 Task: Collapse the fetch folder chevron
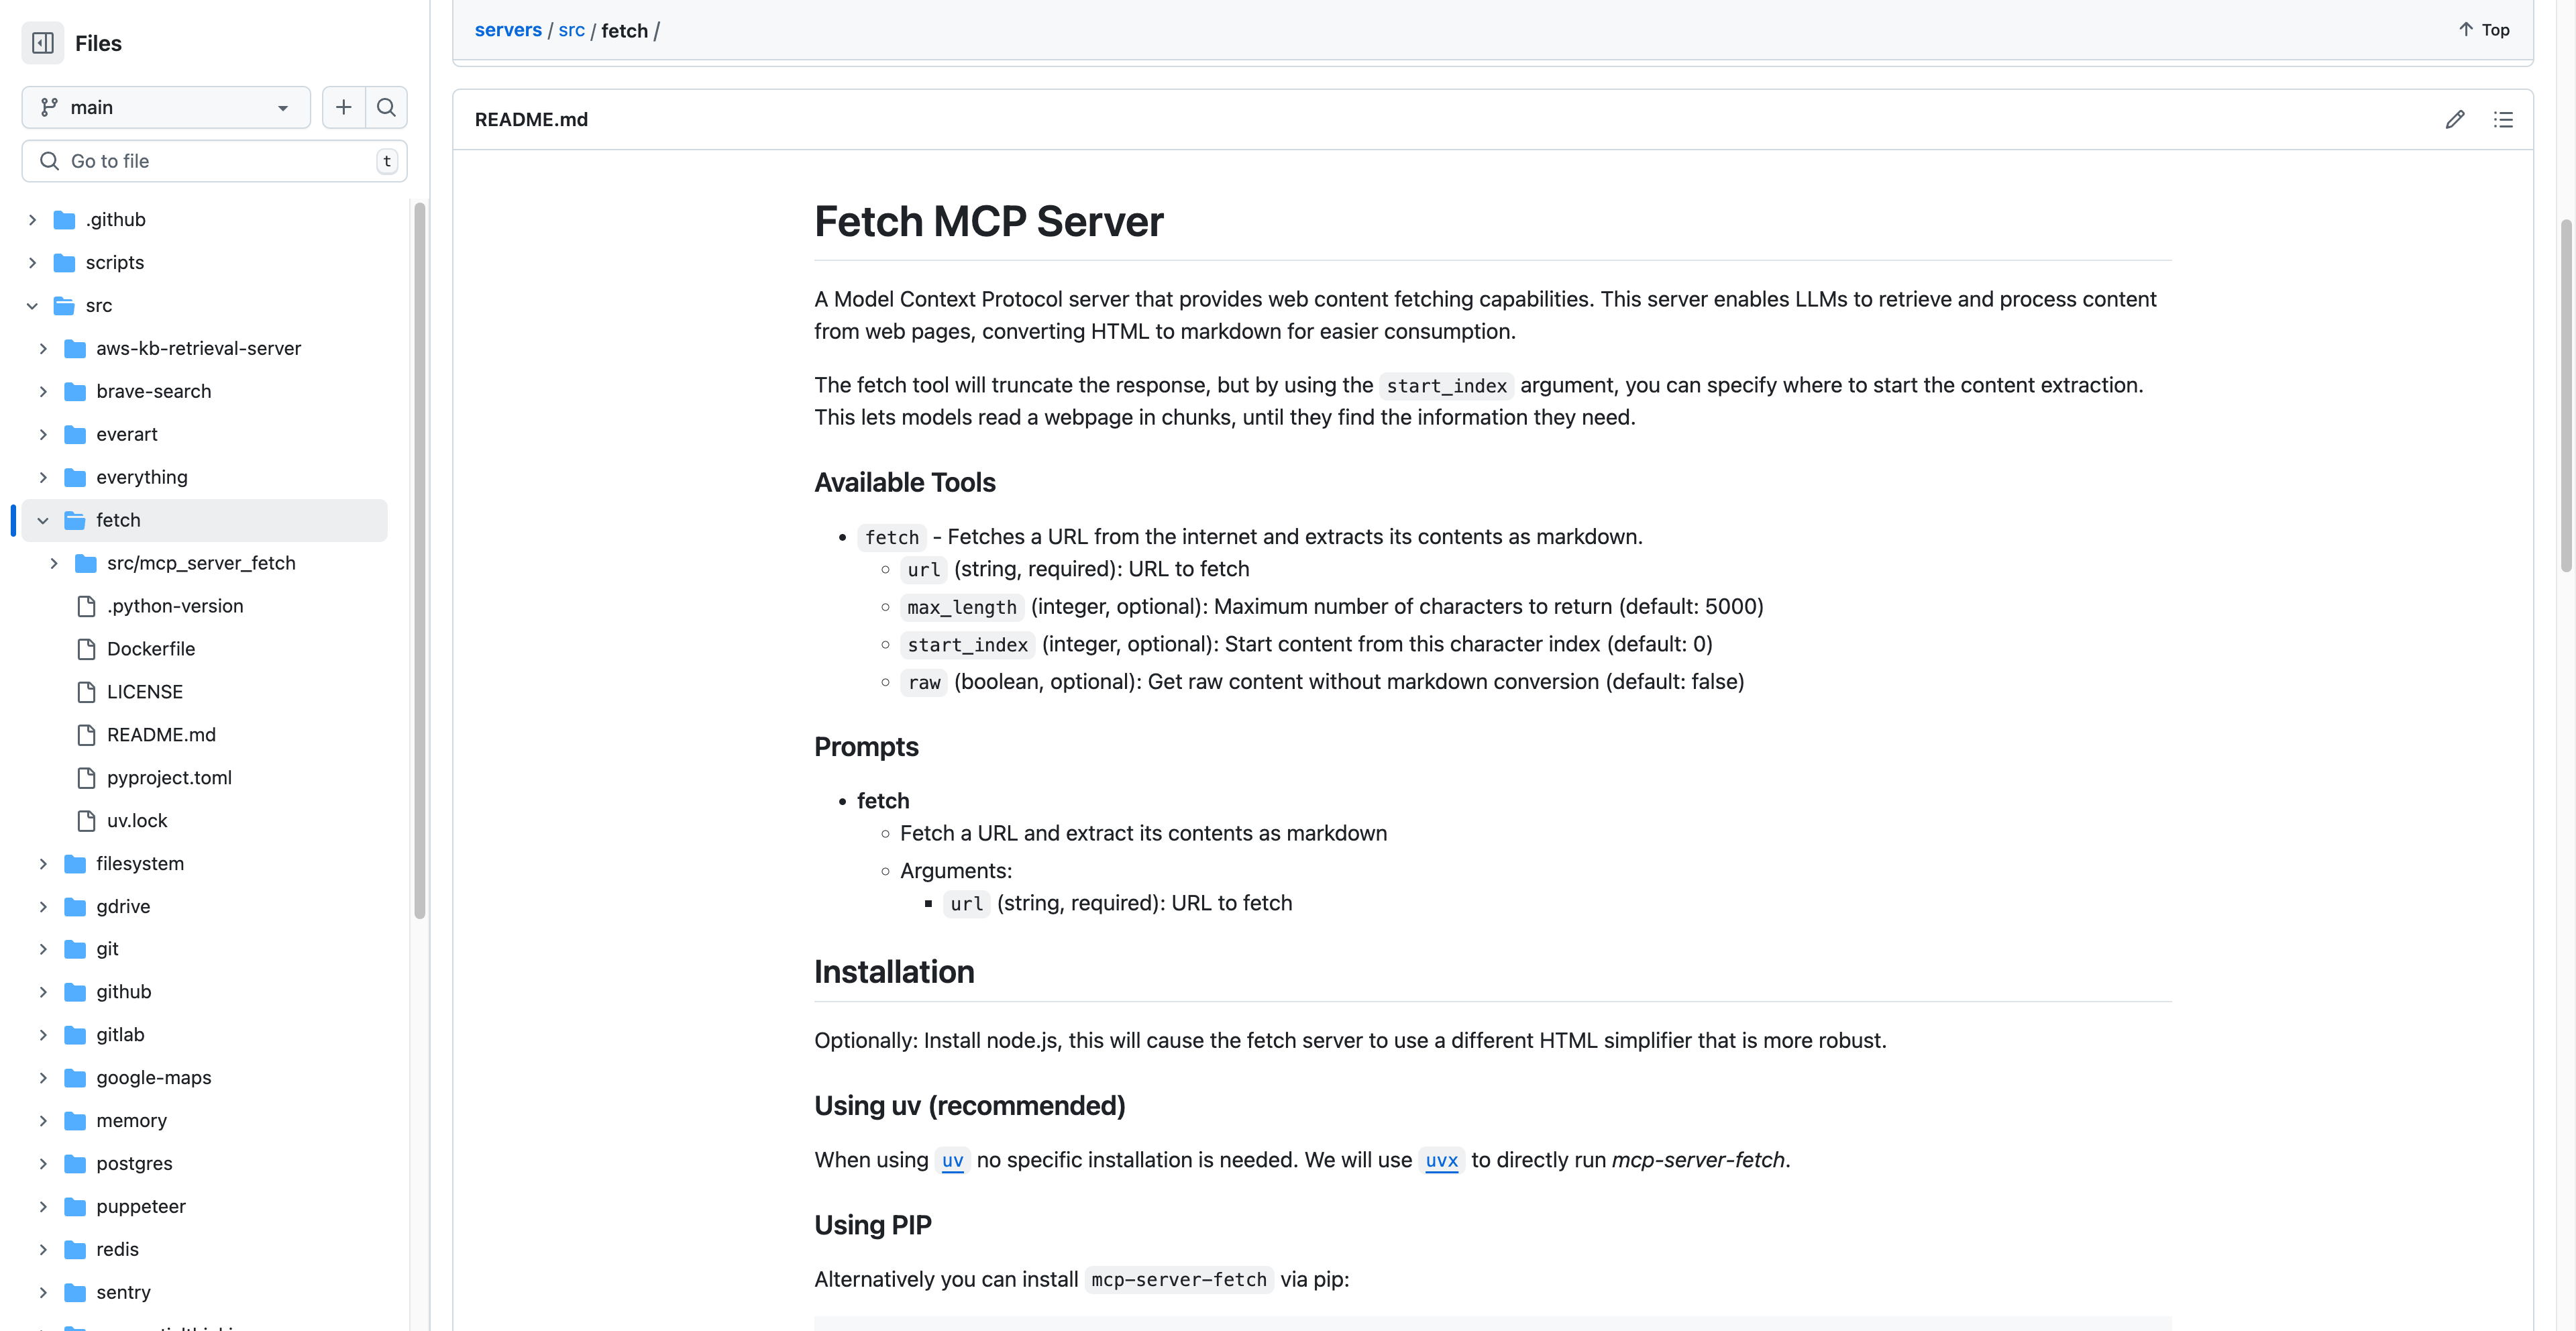[43, 520]
